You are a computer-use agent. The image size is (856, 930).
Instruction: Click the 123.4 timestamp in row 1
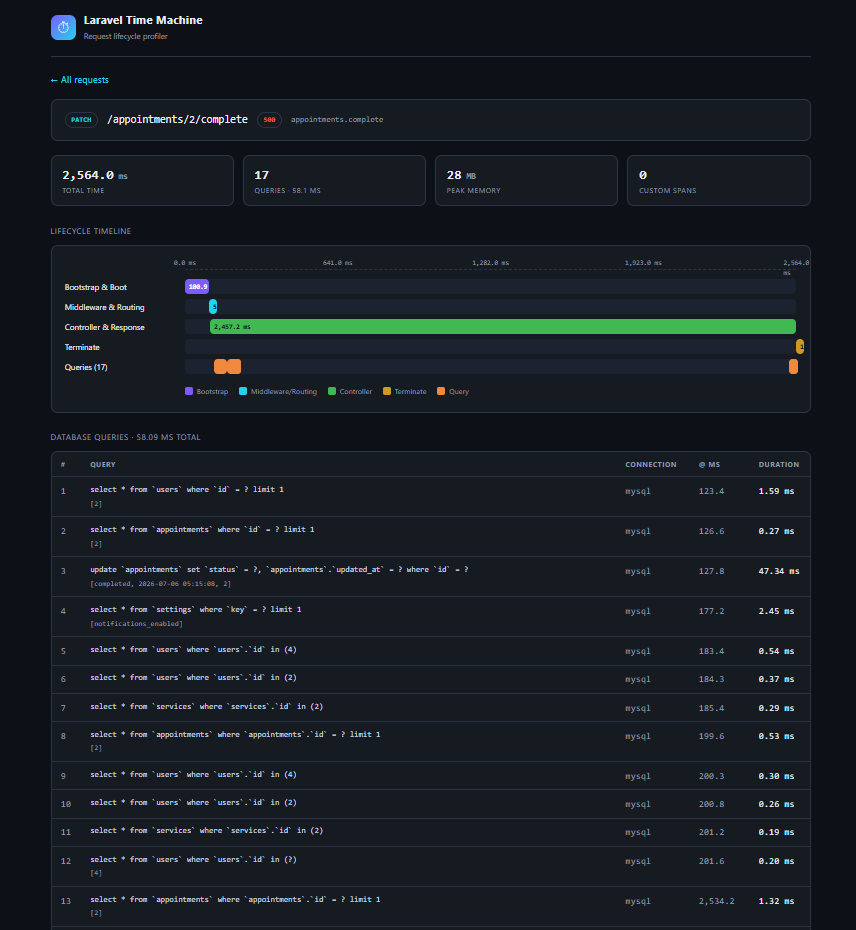(x=711, y=491)
